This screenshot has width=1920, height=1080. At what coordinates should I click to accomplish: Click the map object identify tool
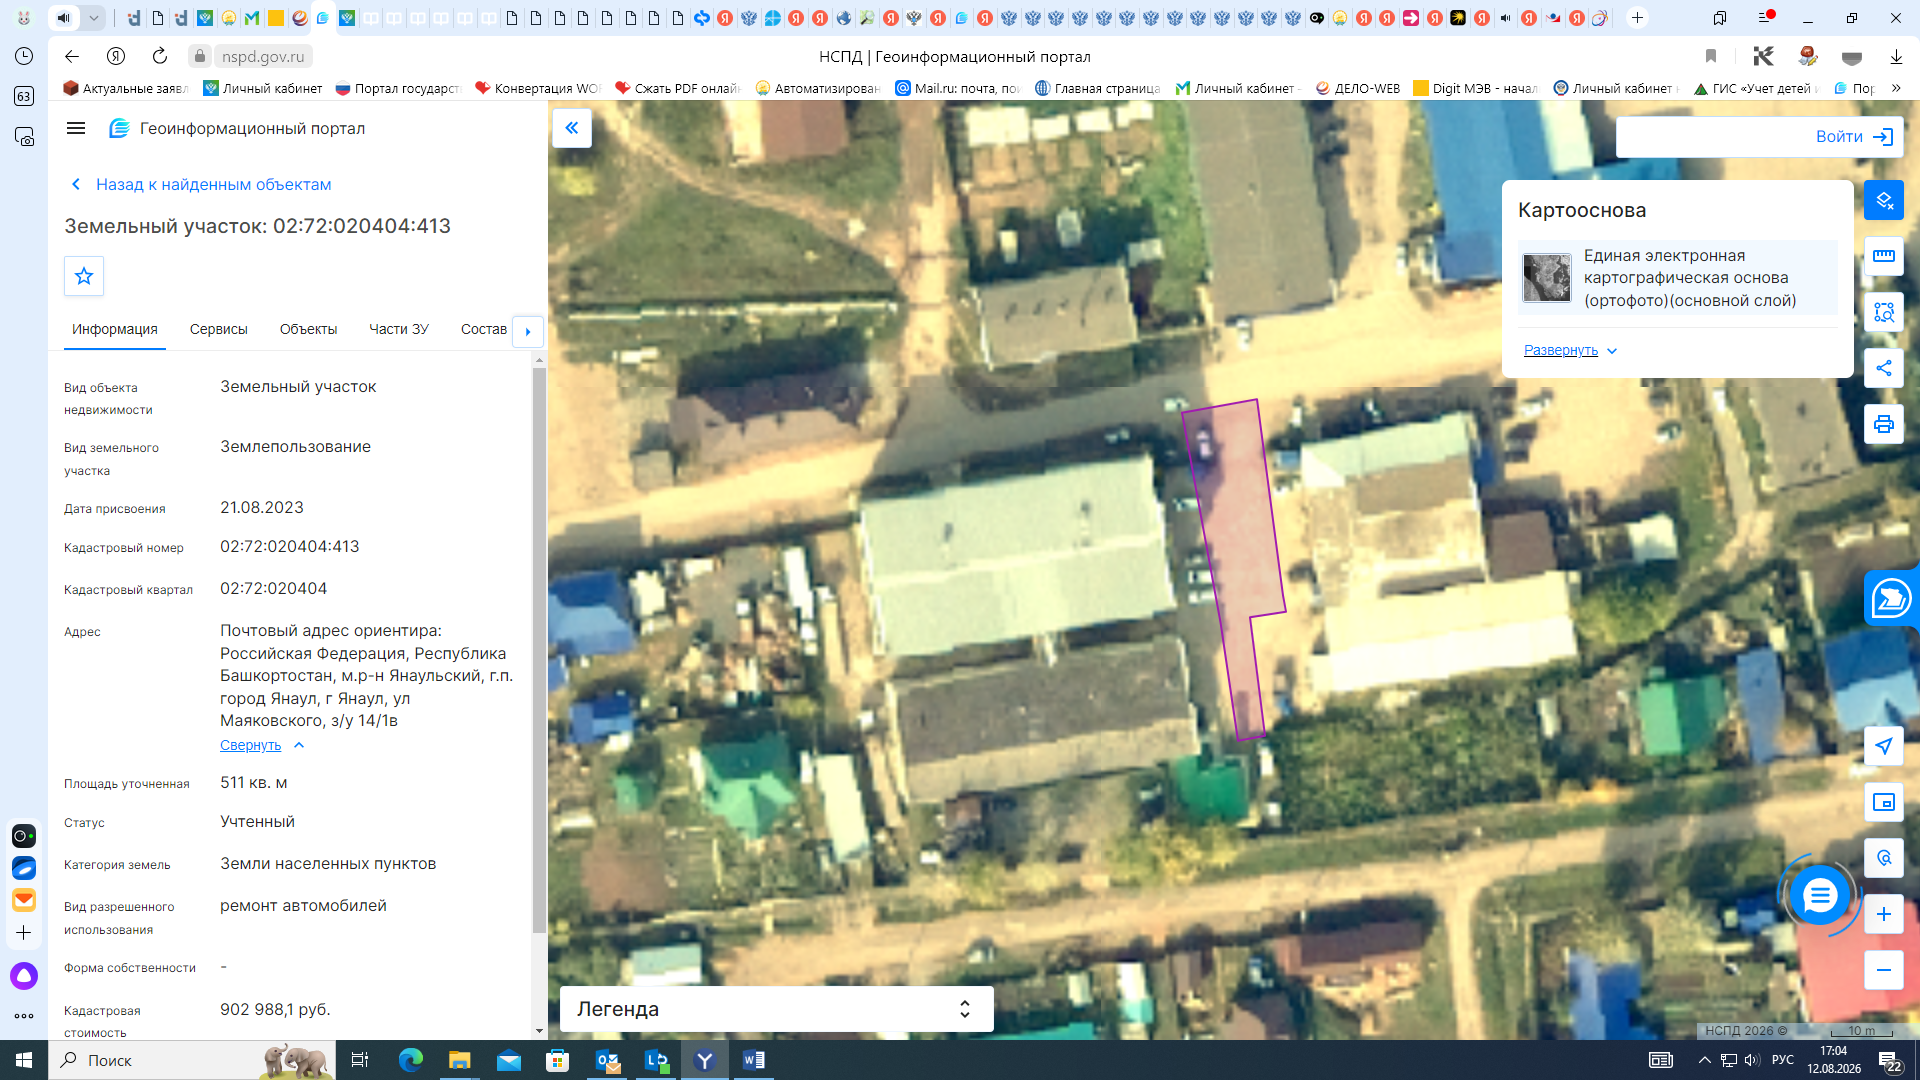point(1884,858)
